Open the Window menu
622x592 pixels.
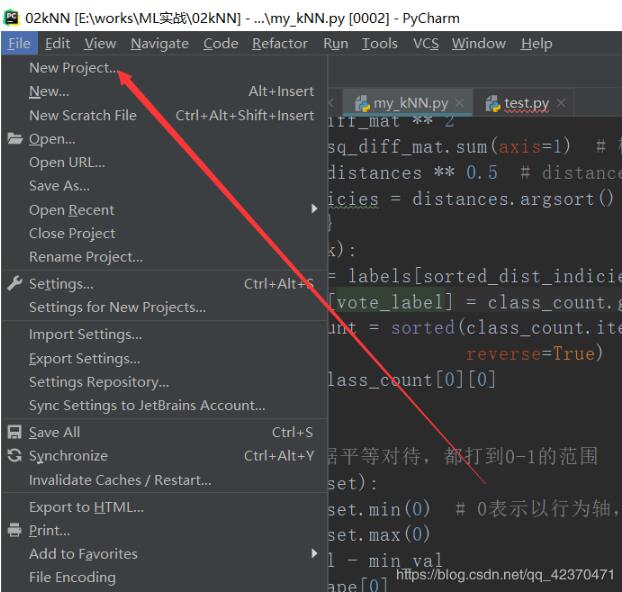(x=479, y=43)
